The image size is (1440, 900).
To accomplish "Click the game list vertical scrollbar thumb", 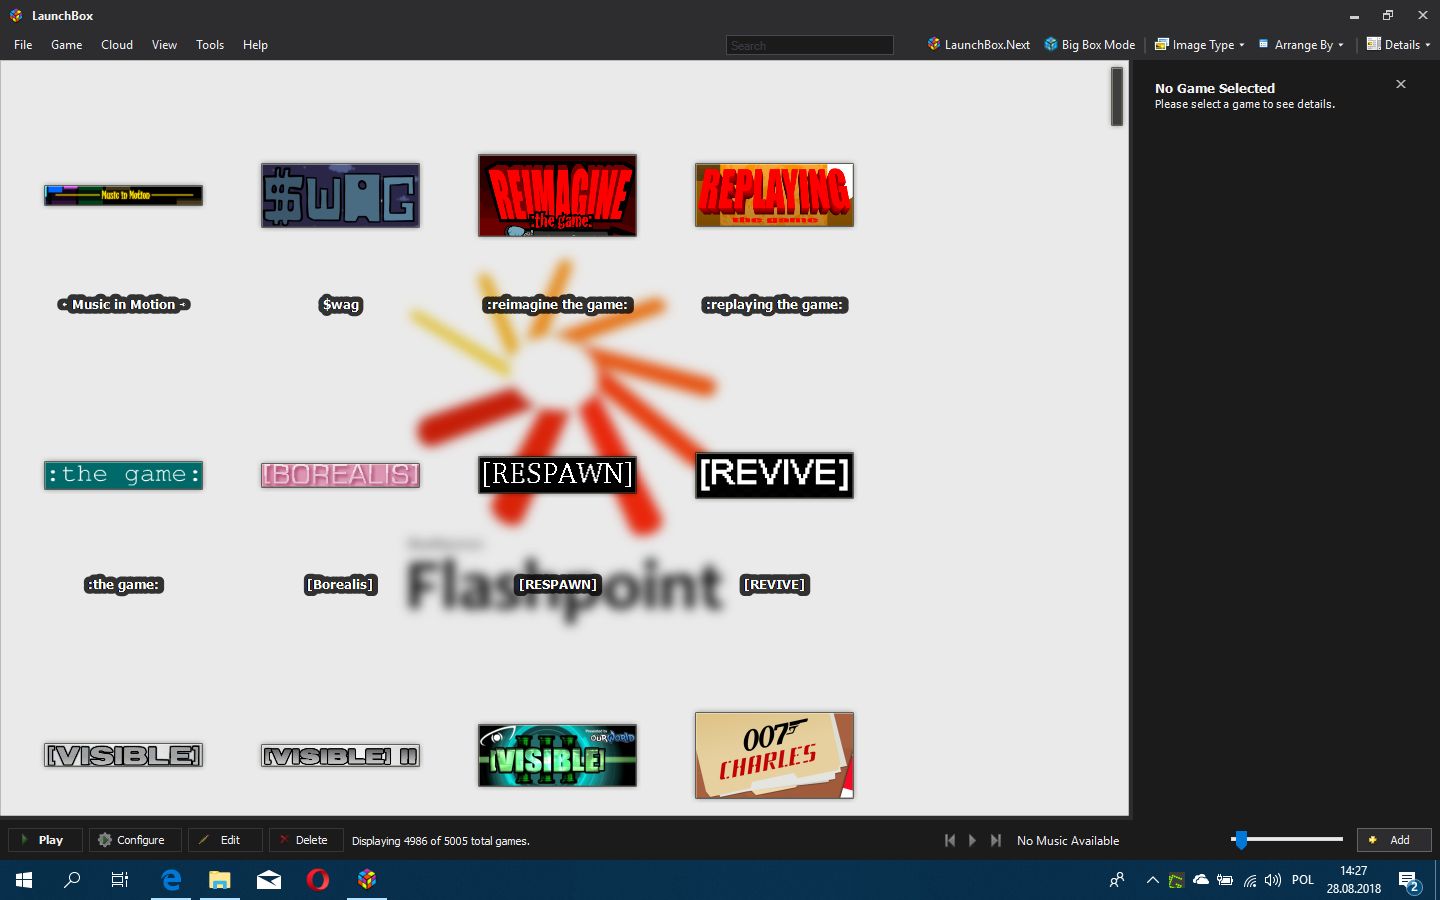I will (1117, 96).
